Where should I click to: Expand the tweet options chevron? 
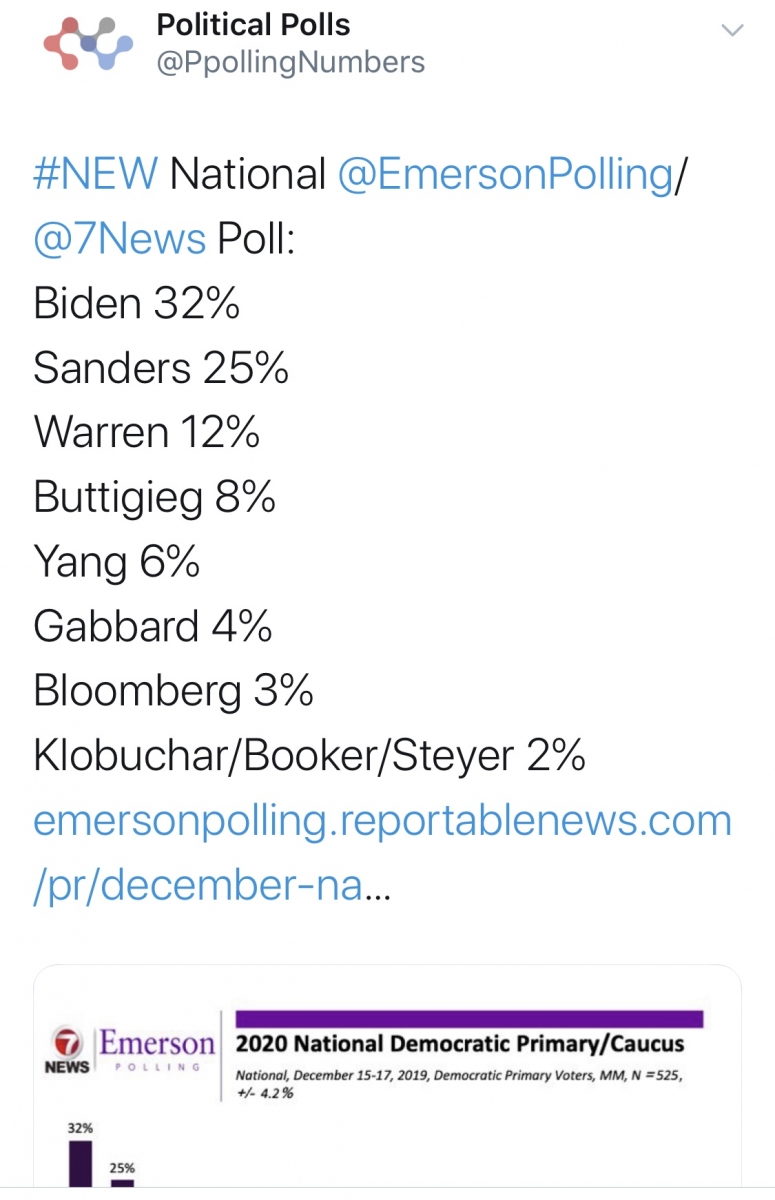(x=733, y=30)
